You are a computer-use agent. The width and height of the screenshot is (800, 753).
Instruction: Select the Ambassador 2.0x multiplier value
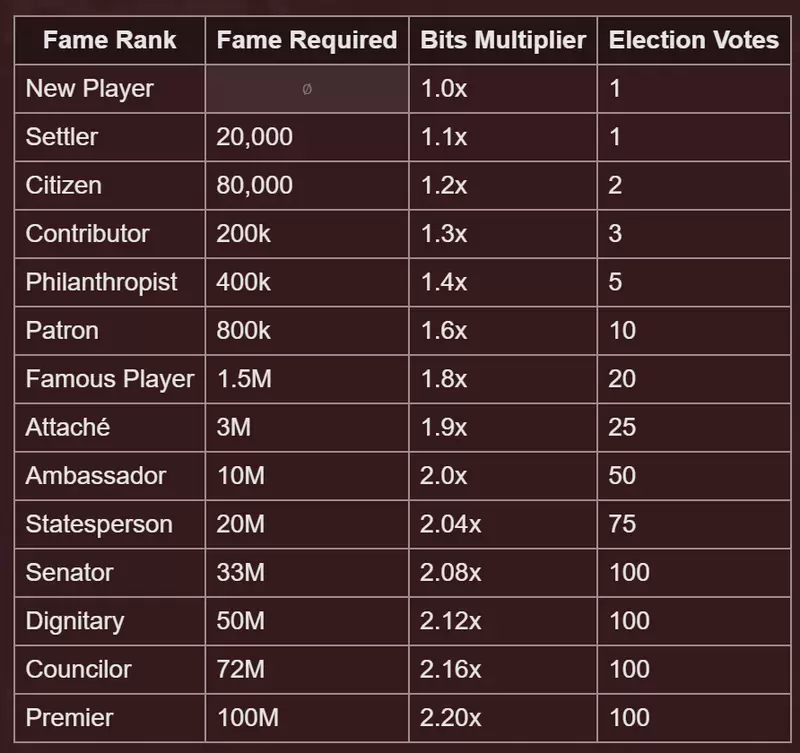coord(443,475)
